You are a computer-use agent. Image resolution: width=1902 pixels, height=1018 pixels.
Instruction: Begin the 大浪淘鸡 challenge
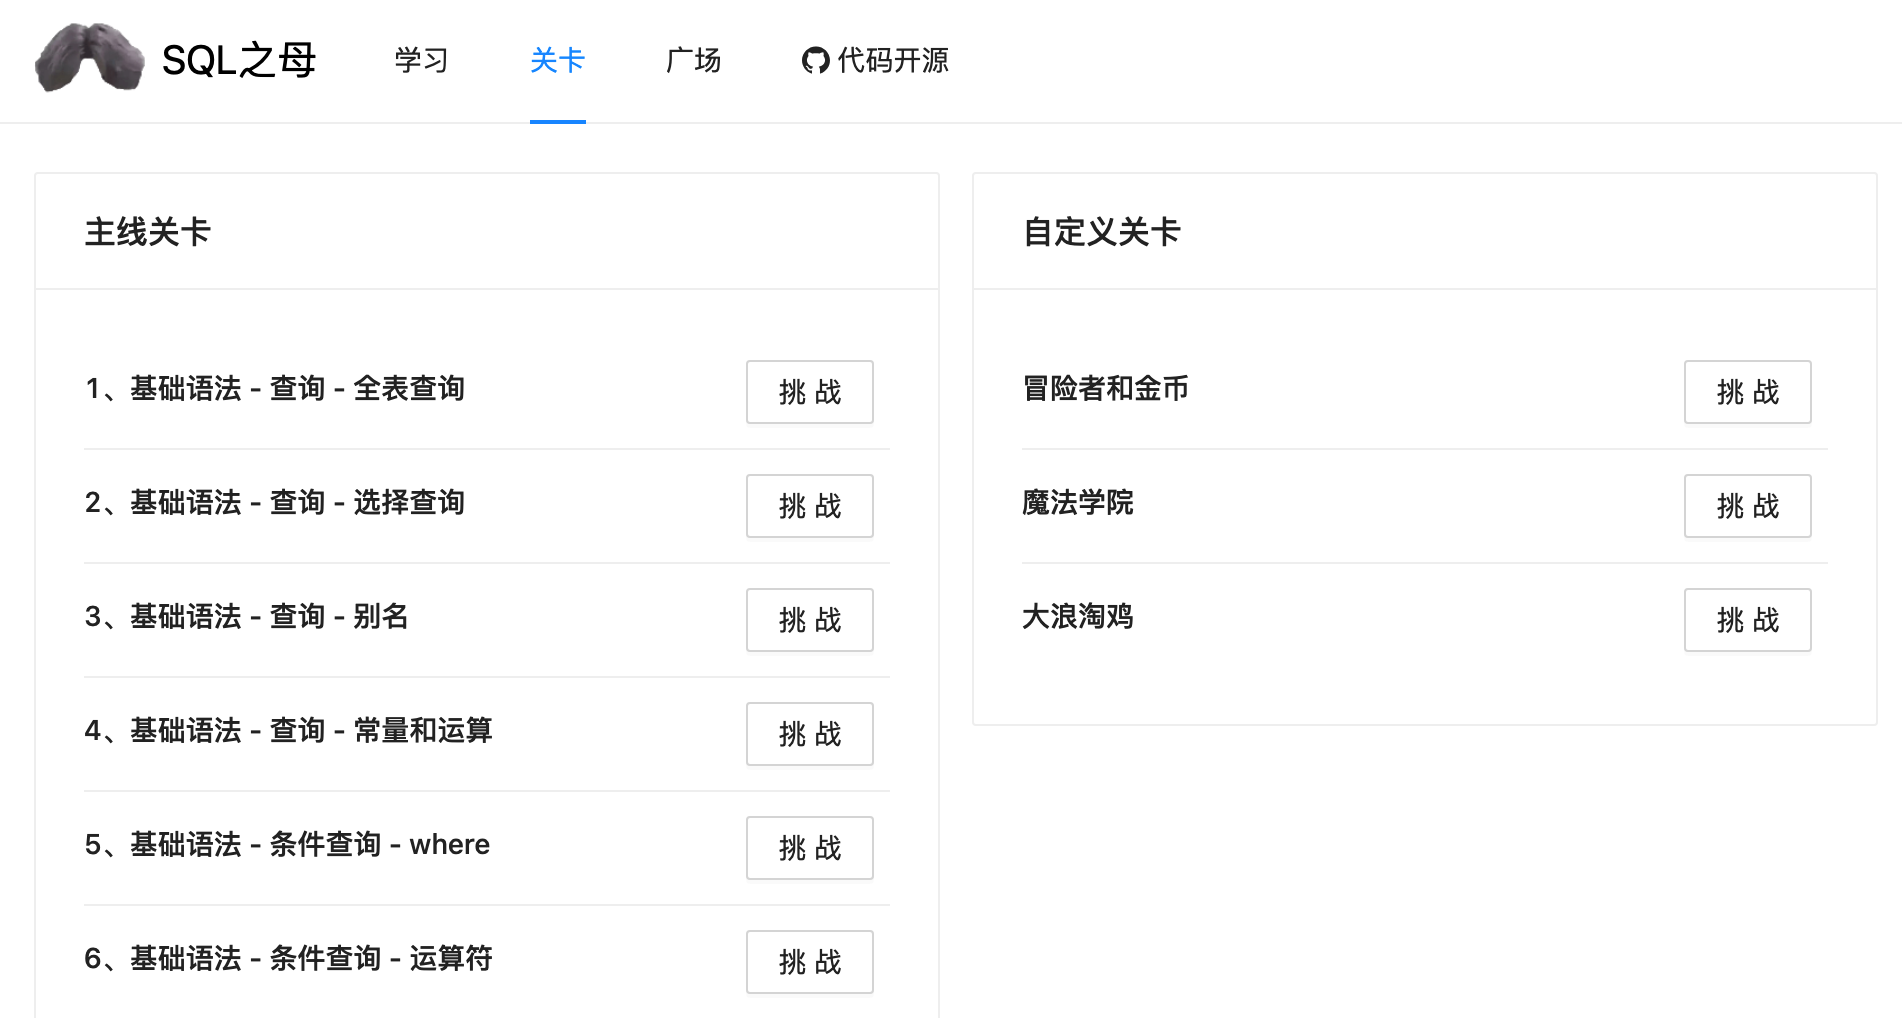point(1747,620)
